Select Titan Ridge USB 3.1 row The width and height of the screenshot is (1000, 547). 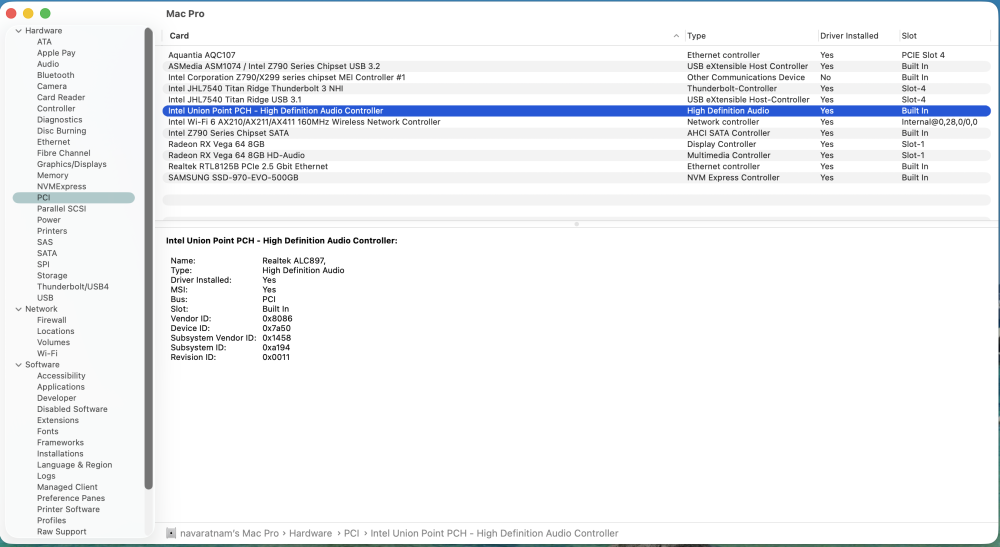tap(577, 100)
